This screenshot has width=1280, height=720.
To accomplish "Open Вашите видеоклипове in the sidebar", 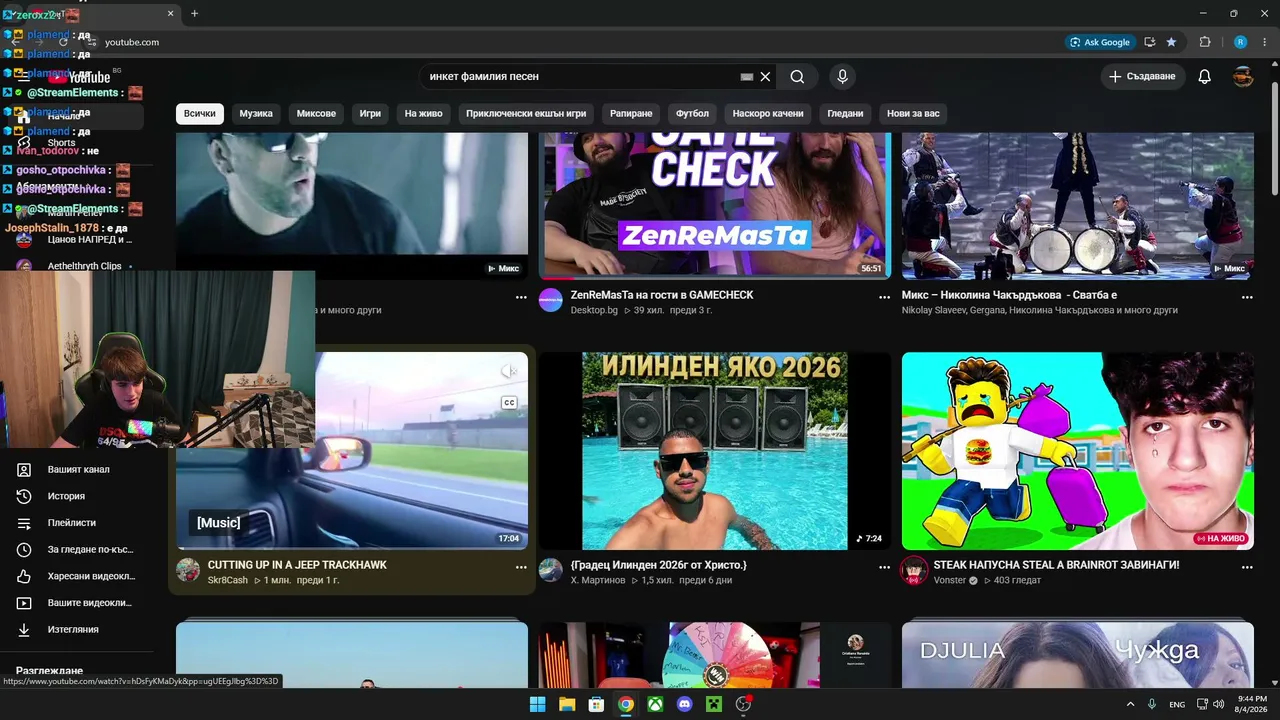I will (78, 603).
